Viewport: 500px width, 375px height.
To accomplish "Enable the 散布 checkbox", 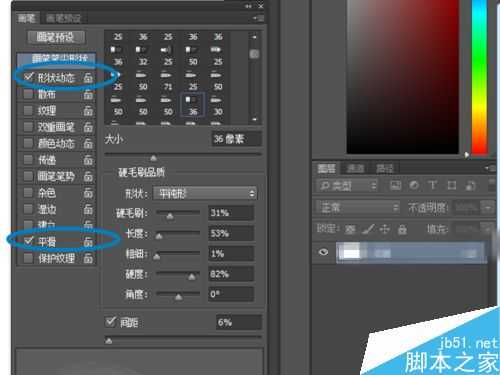I will 29,94.
